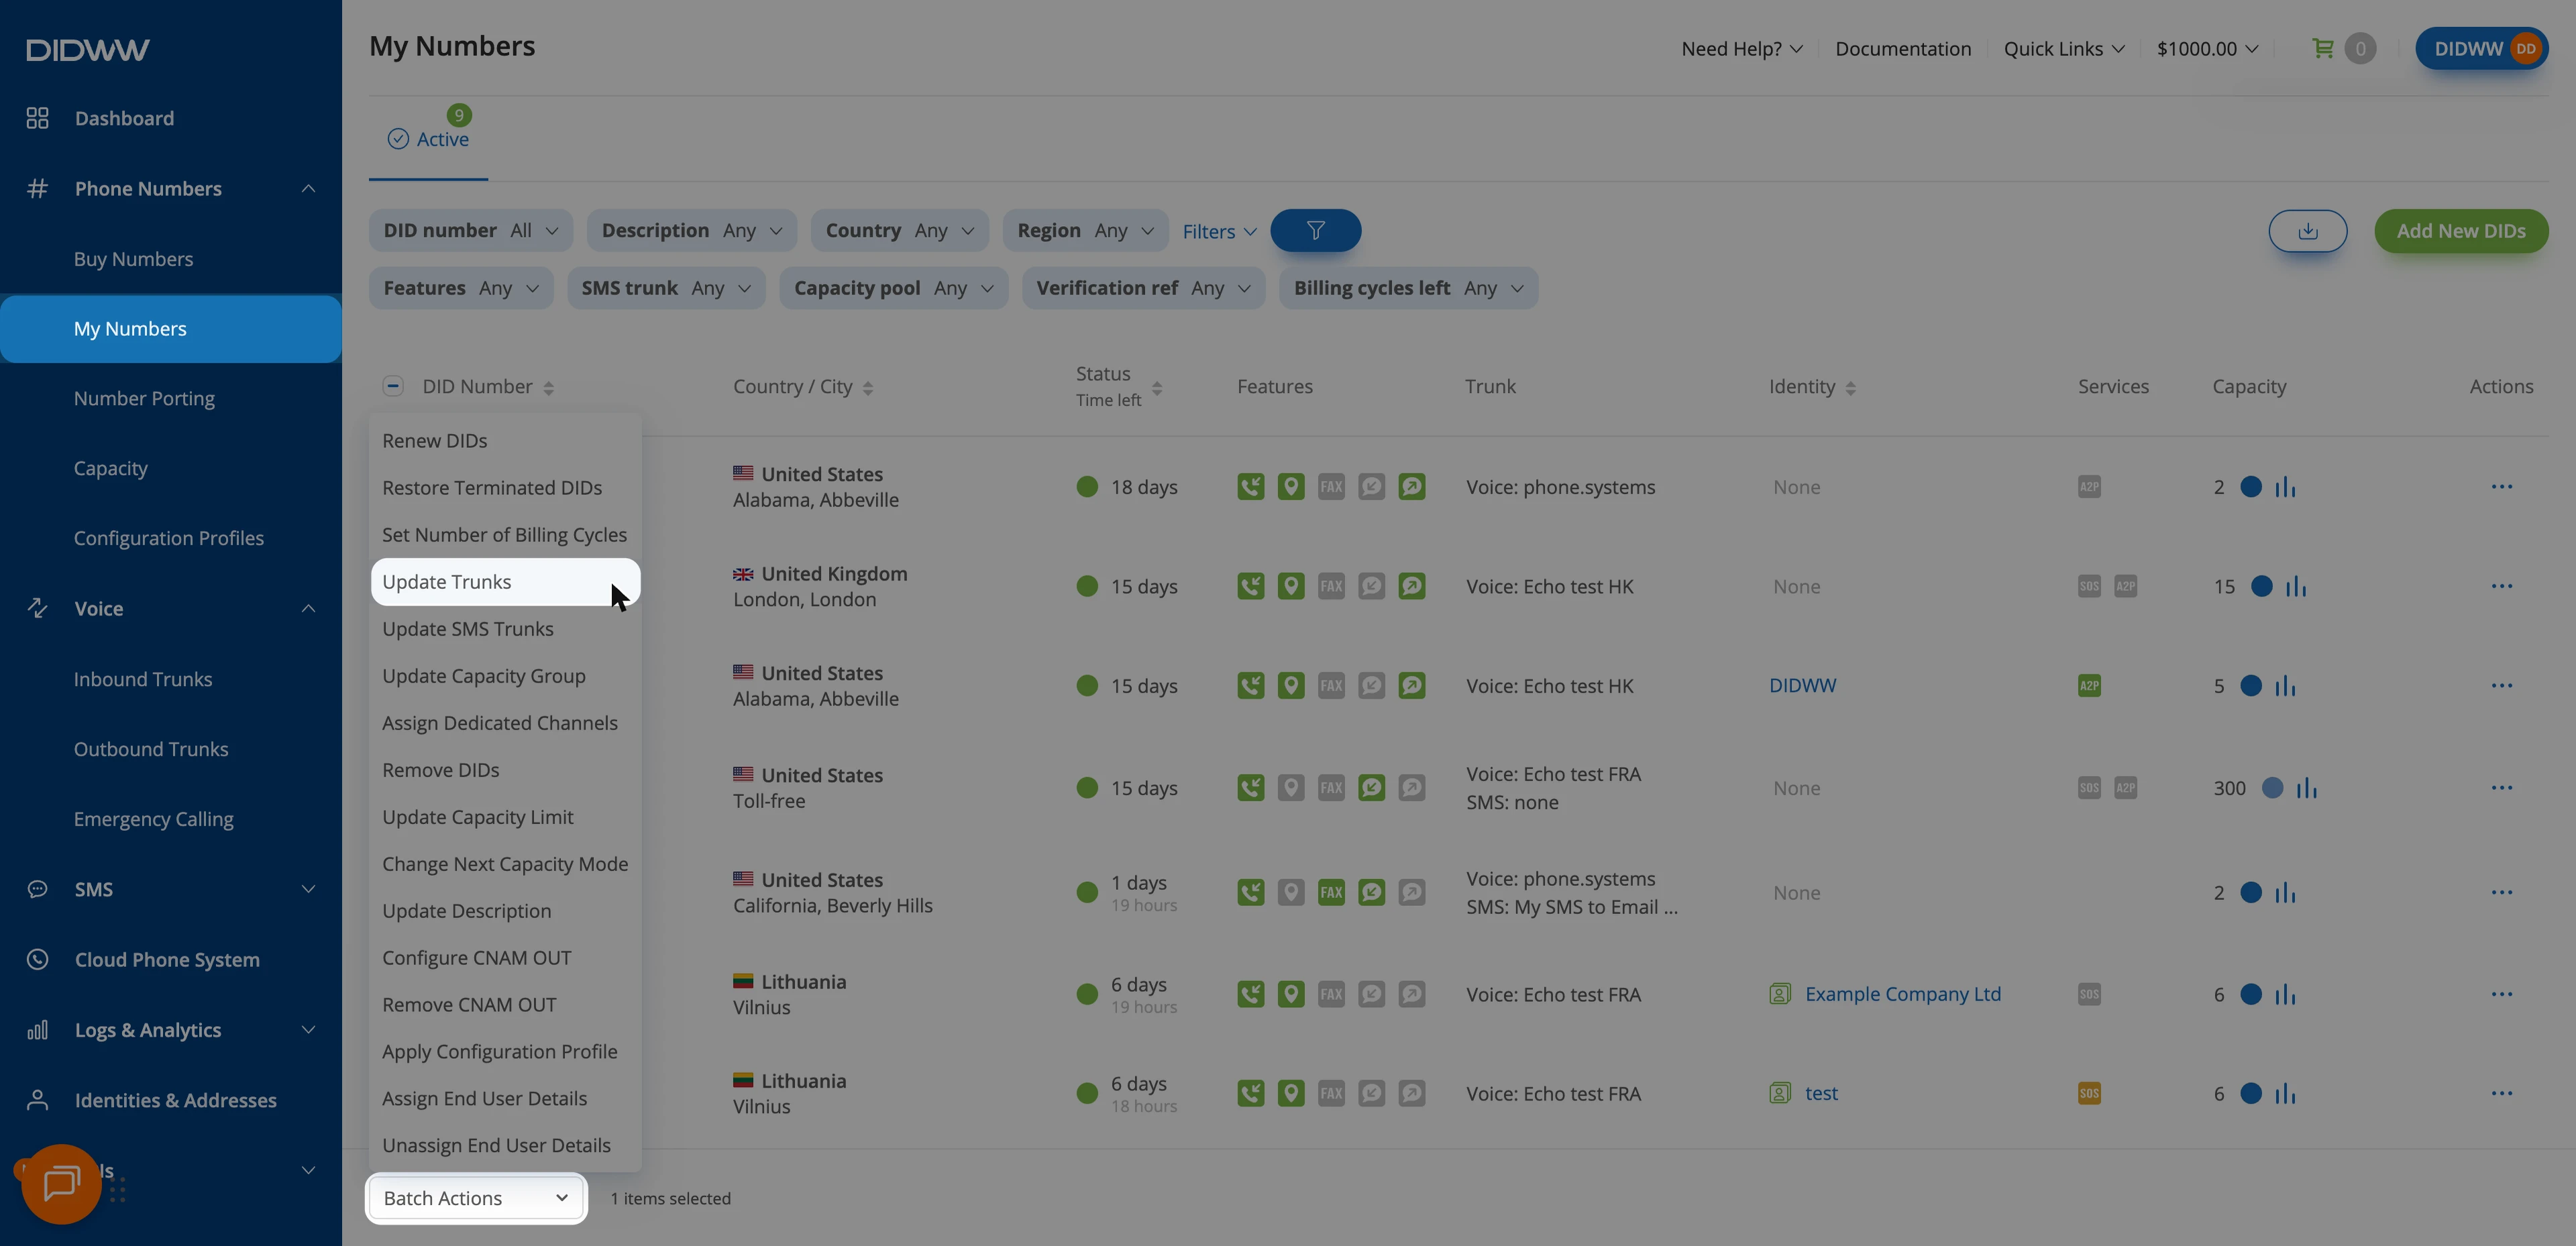Collapse the Voice sidebar section
Viewport: 2576px width, 1246px height.
pos(170,608)
